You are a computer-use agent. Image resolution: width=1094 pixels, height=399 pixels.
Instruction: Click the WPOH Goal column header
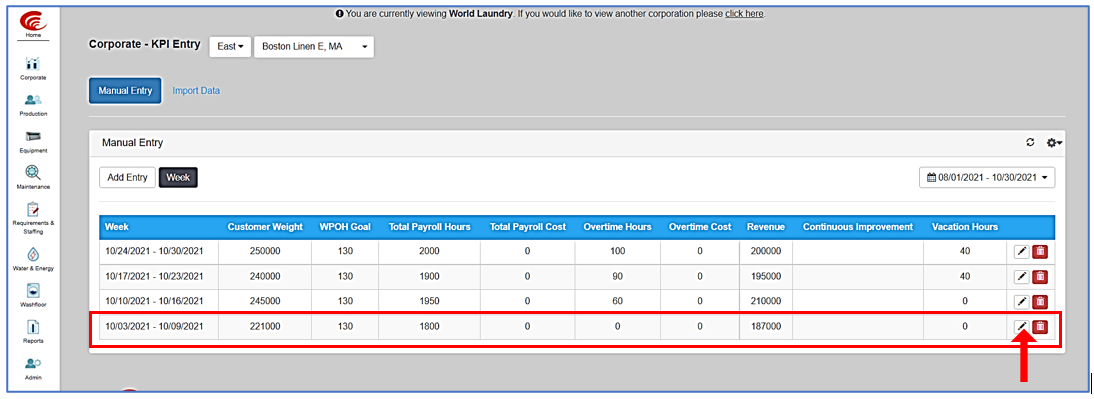pyautogui.click(x=346, y=227)
